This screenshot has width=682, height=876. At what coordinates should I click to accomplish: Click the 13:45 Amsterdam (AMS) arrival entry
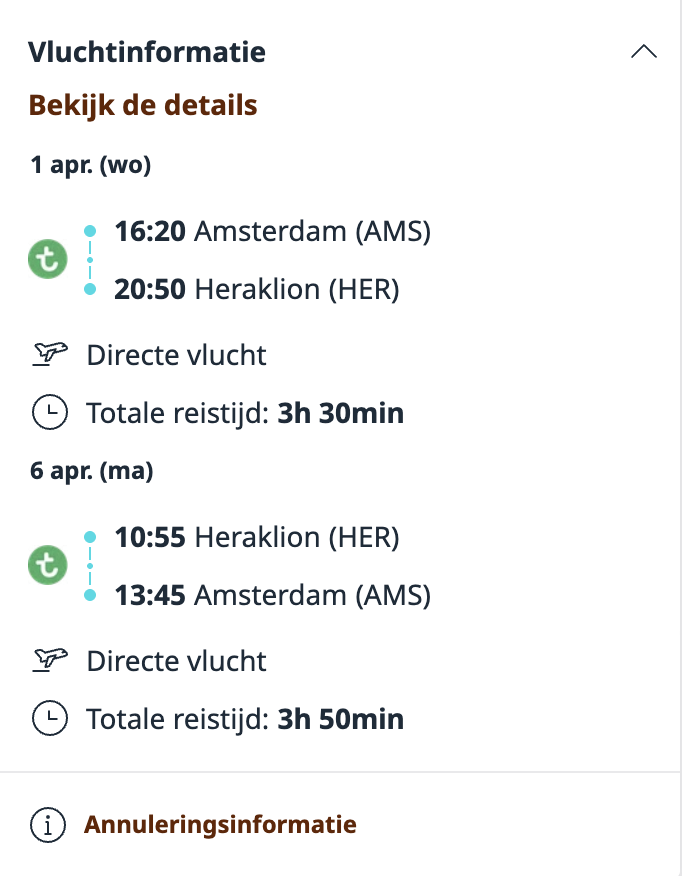coord(272,594)
